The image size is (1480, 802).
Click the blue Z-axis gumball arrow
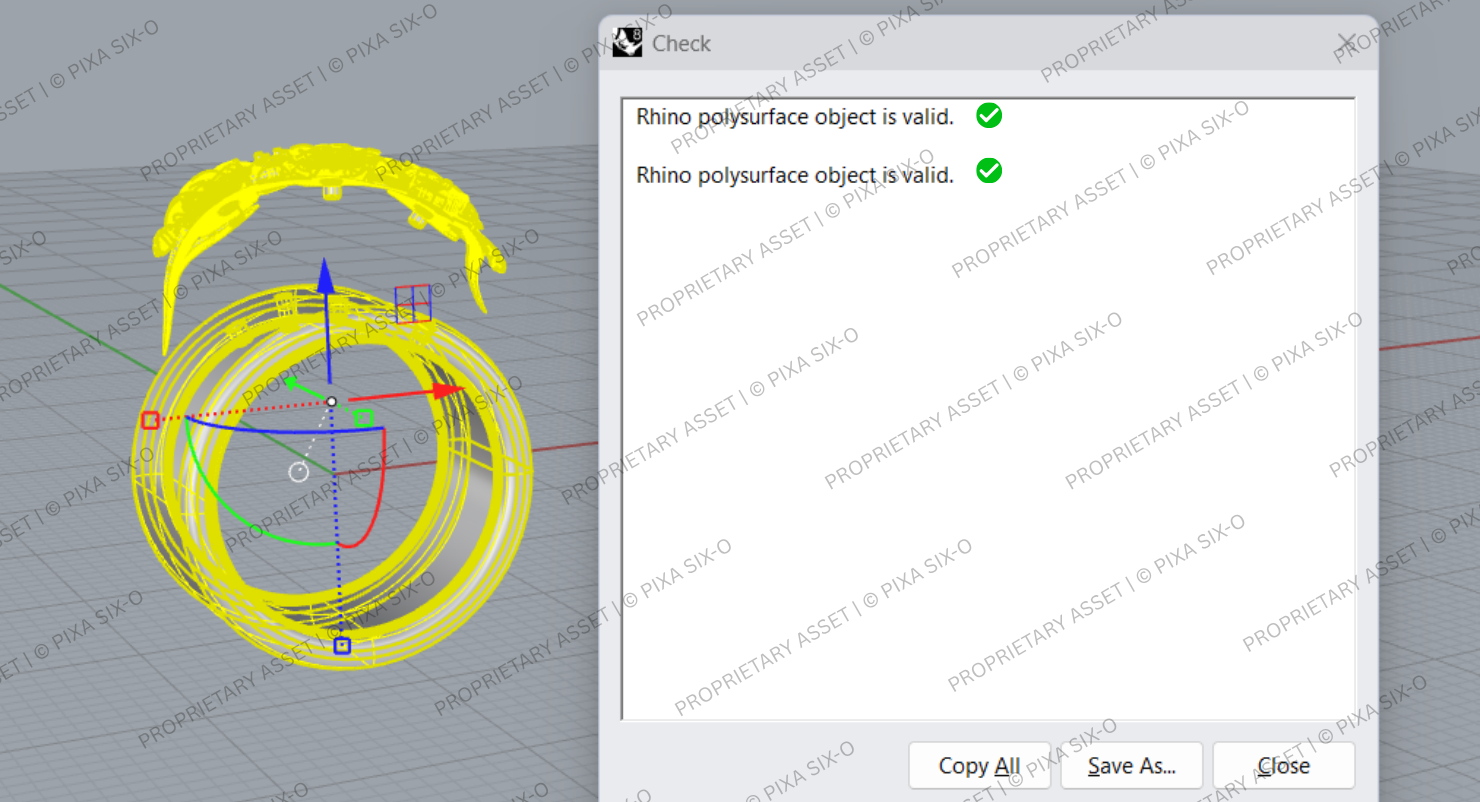pos(325,276)
